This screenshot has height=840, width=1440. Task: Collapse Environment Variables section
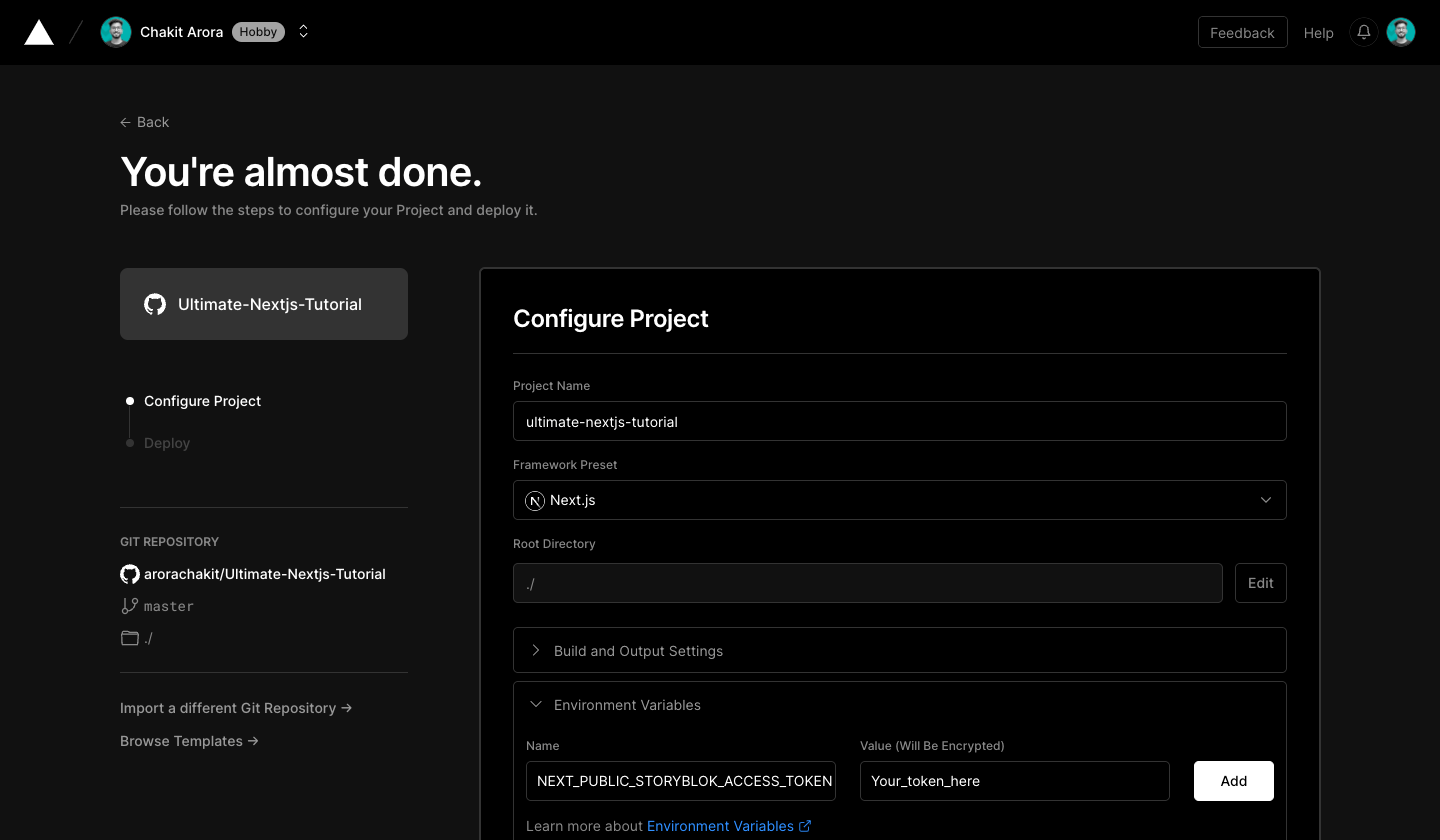click(x=900, y=705)
